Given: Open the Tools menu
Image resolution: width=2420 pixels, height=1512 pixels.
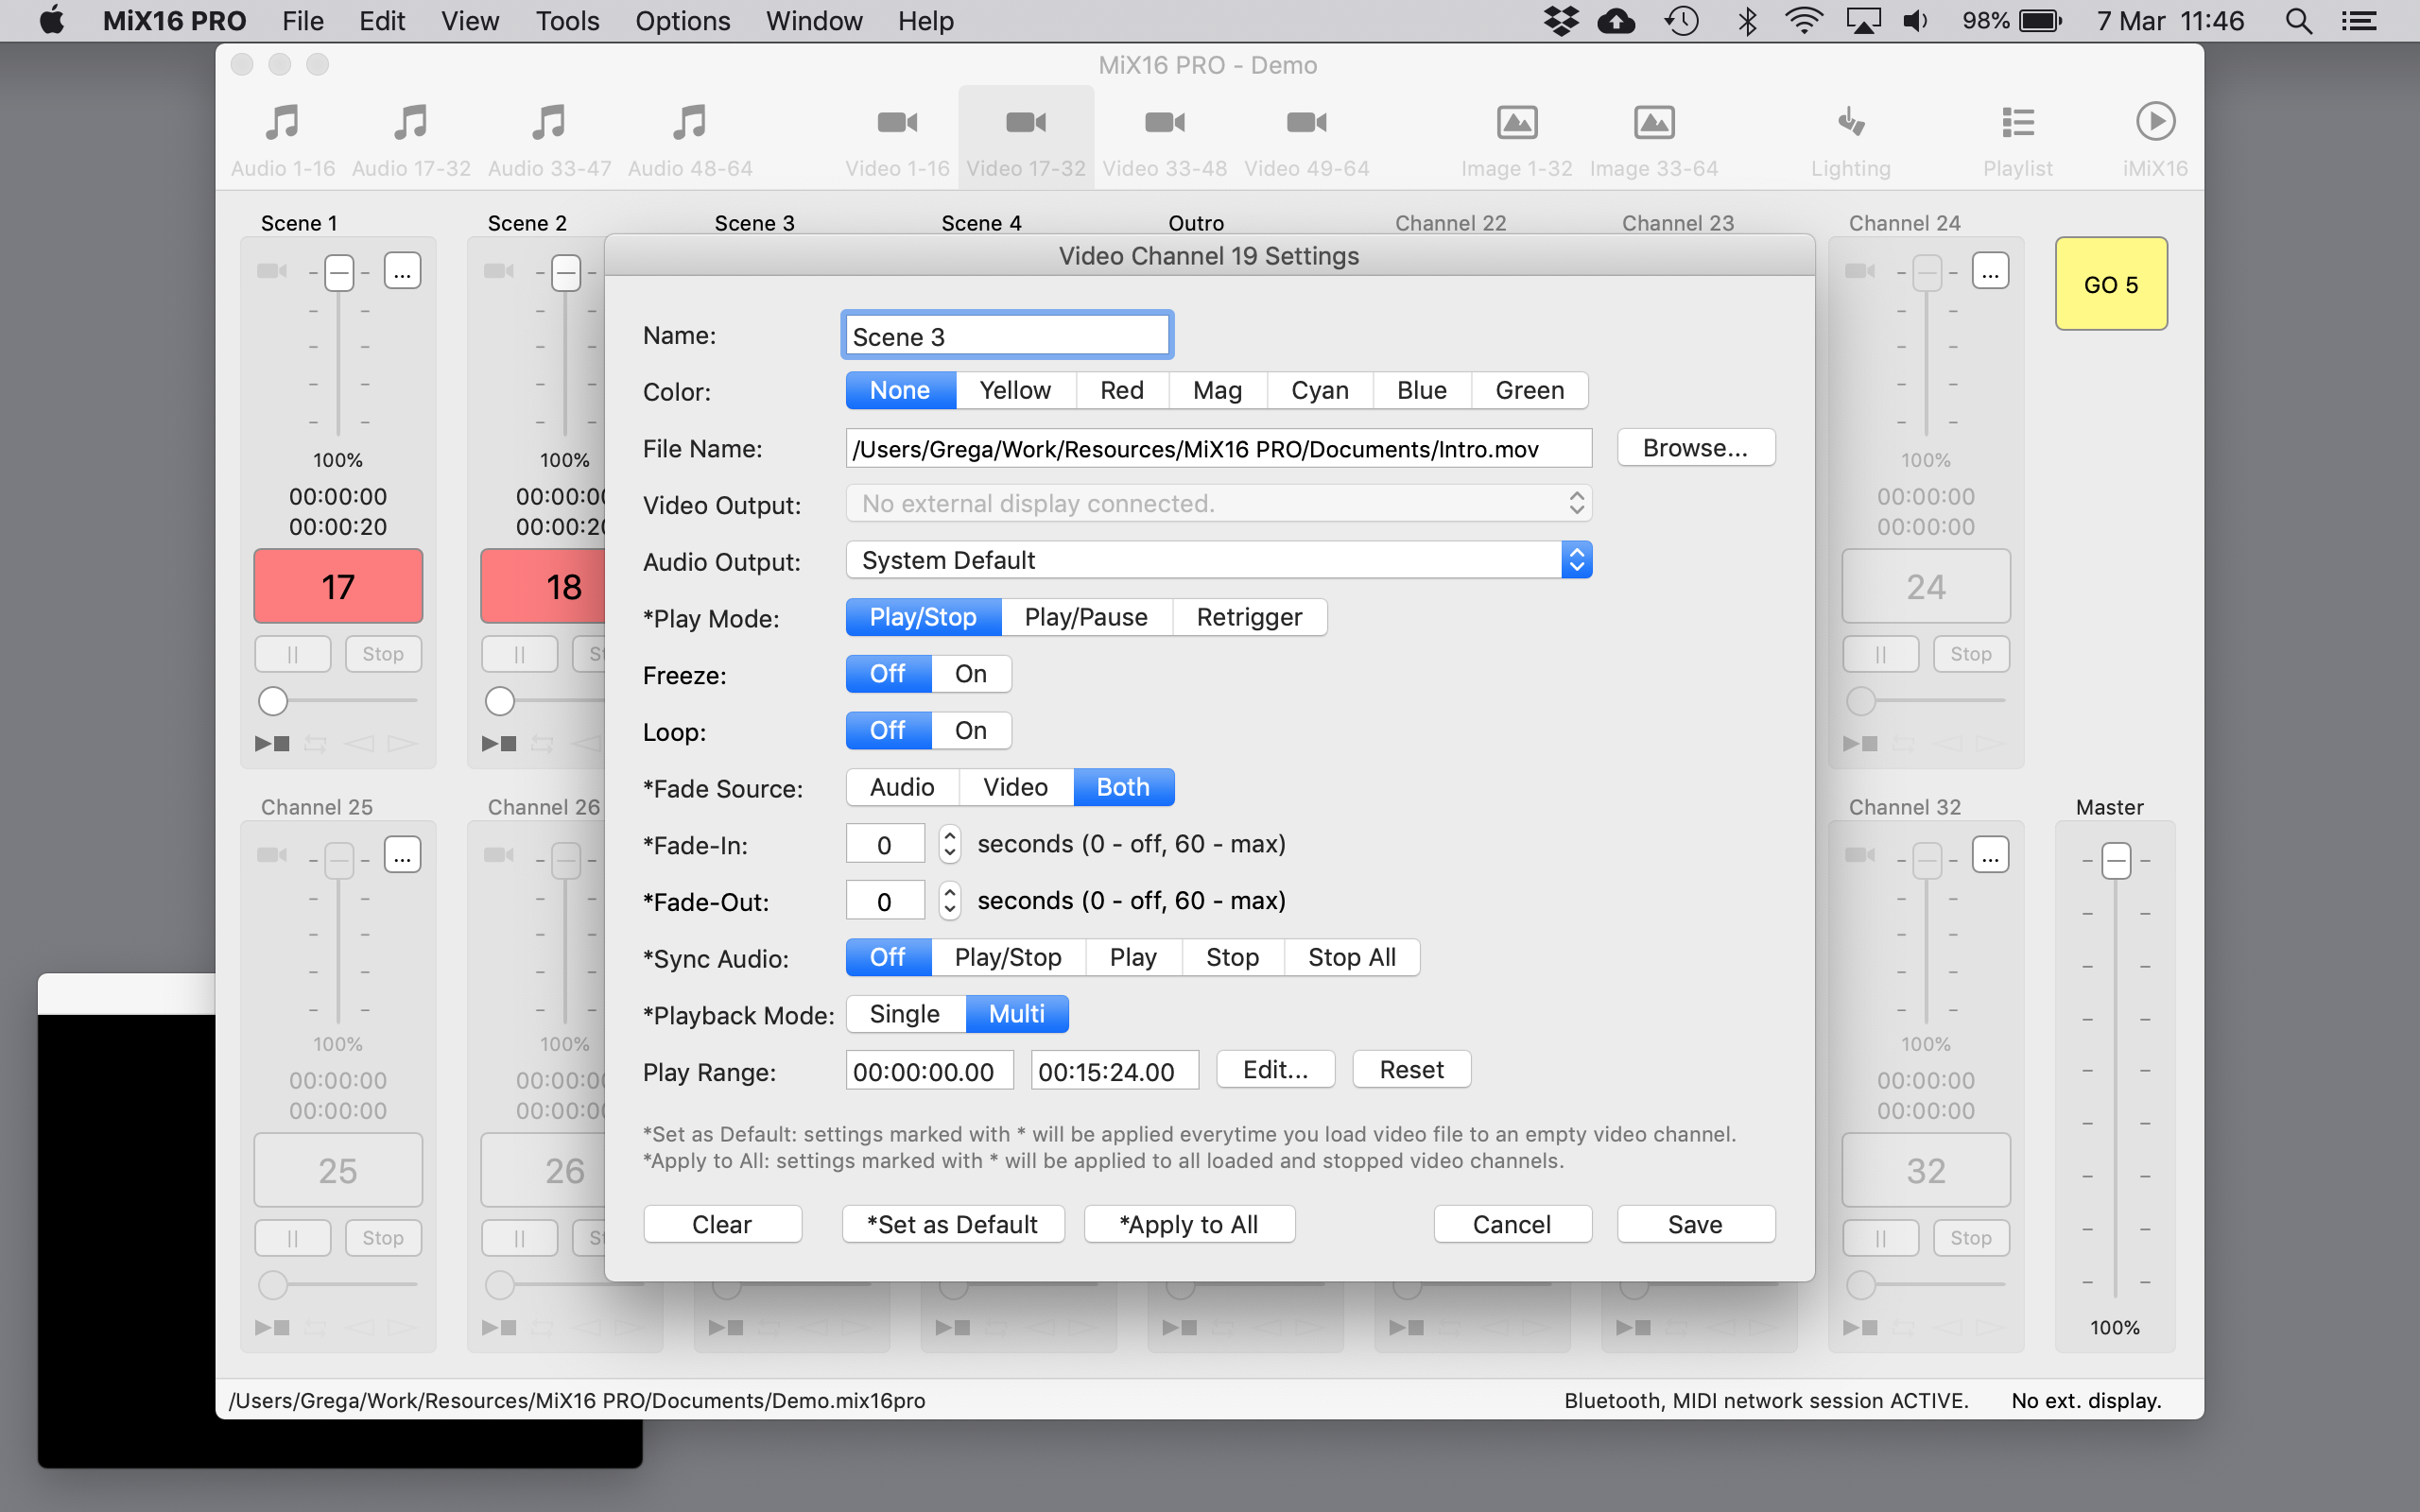Looking at the screenshot, I should [x=567, y=21].
